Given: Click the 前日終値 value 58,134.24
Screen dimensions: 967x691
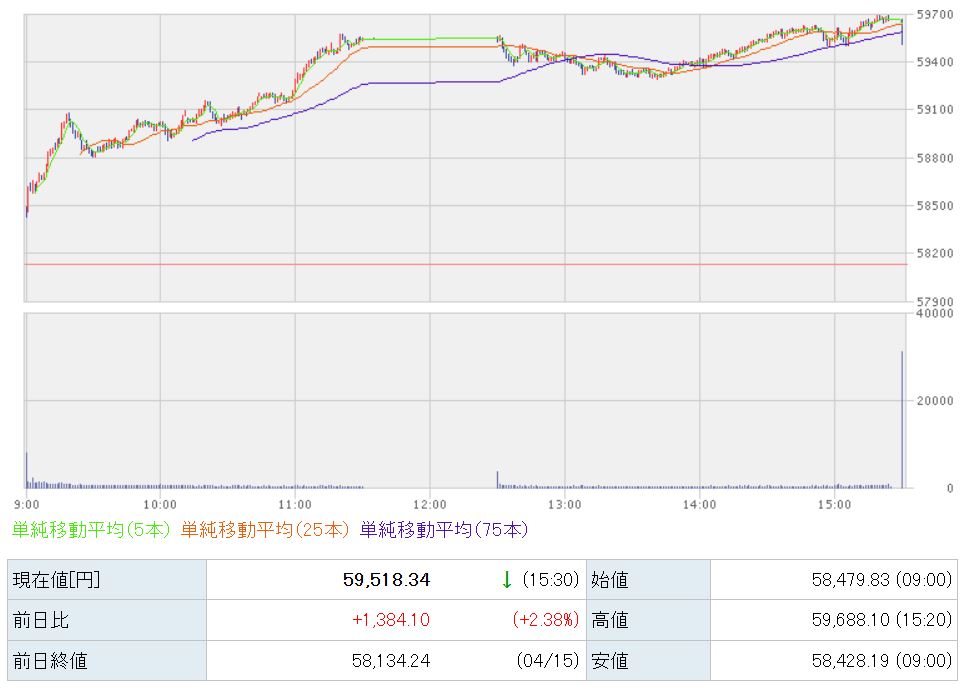Looking at the screenshot, I should [x=387, y=661].
